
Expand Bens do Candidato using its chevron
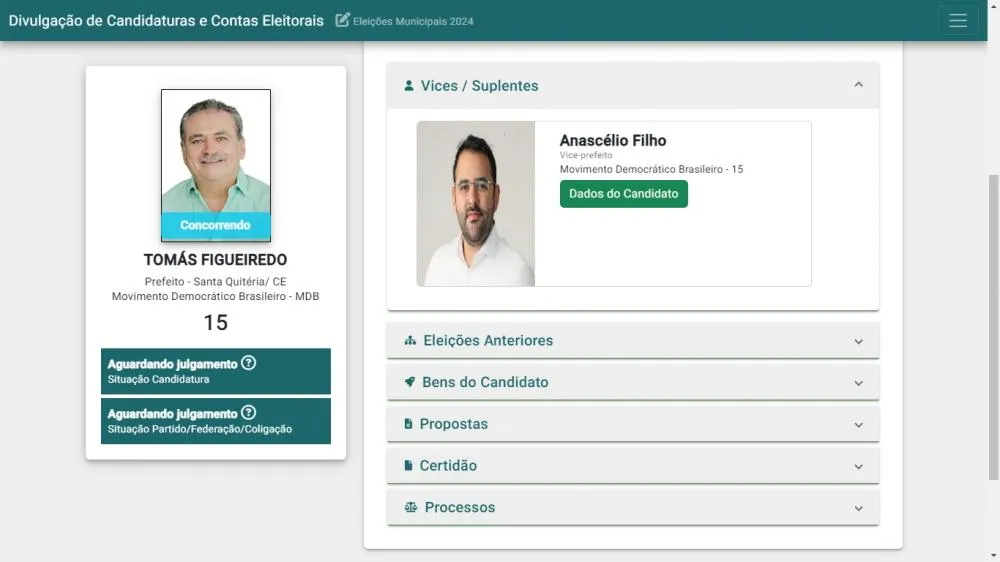(x=858, y=383)
